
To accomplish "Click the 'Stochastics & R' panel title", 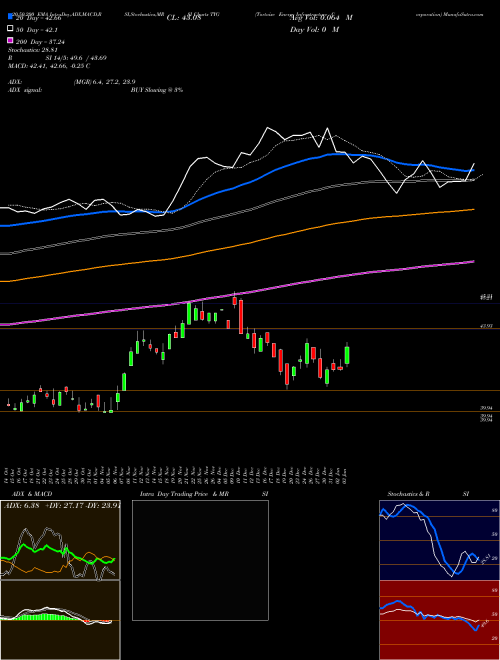I will [408, 494].
